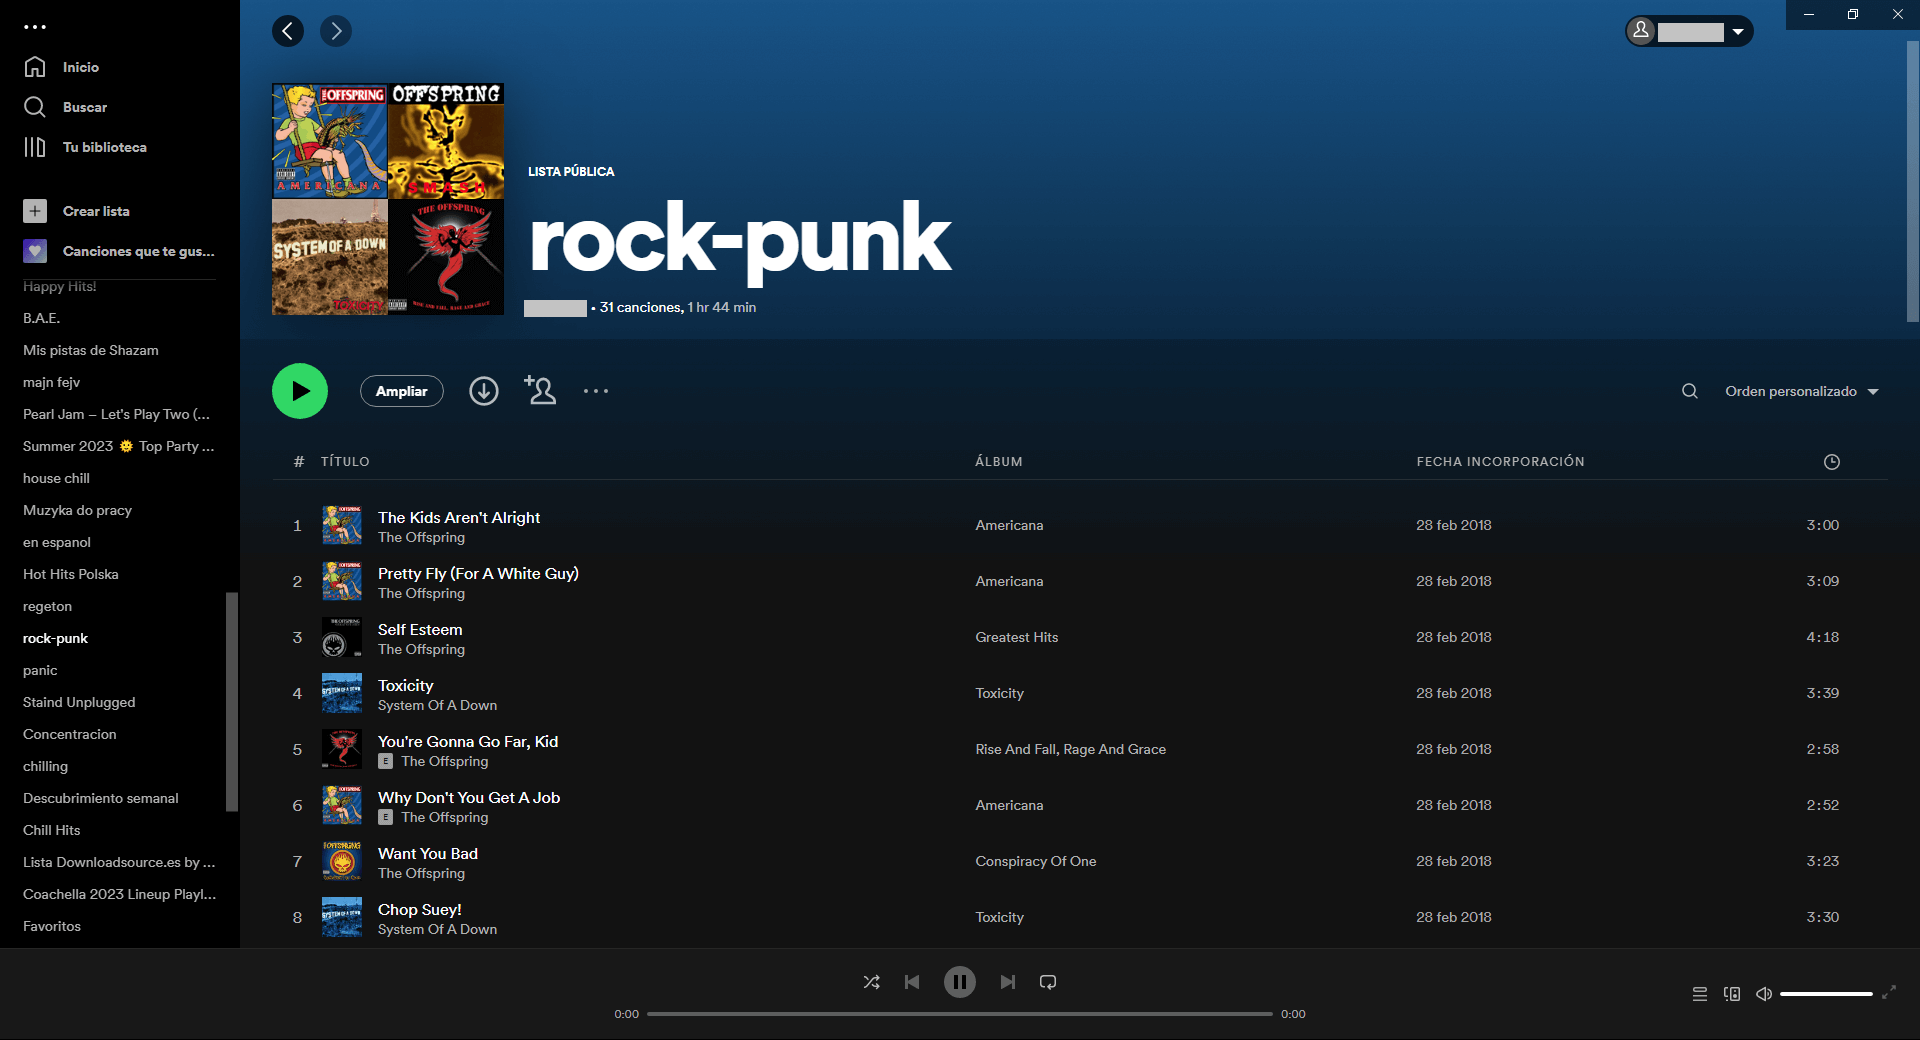
Task: Adjust the volume slider
Action: [1826, 994]
